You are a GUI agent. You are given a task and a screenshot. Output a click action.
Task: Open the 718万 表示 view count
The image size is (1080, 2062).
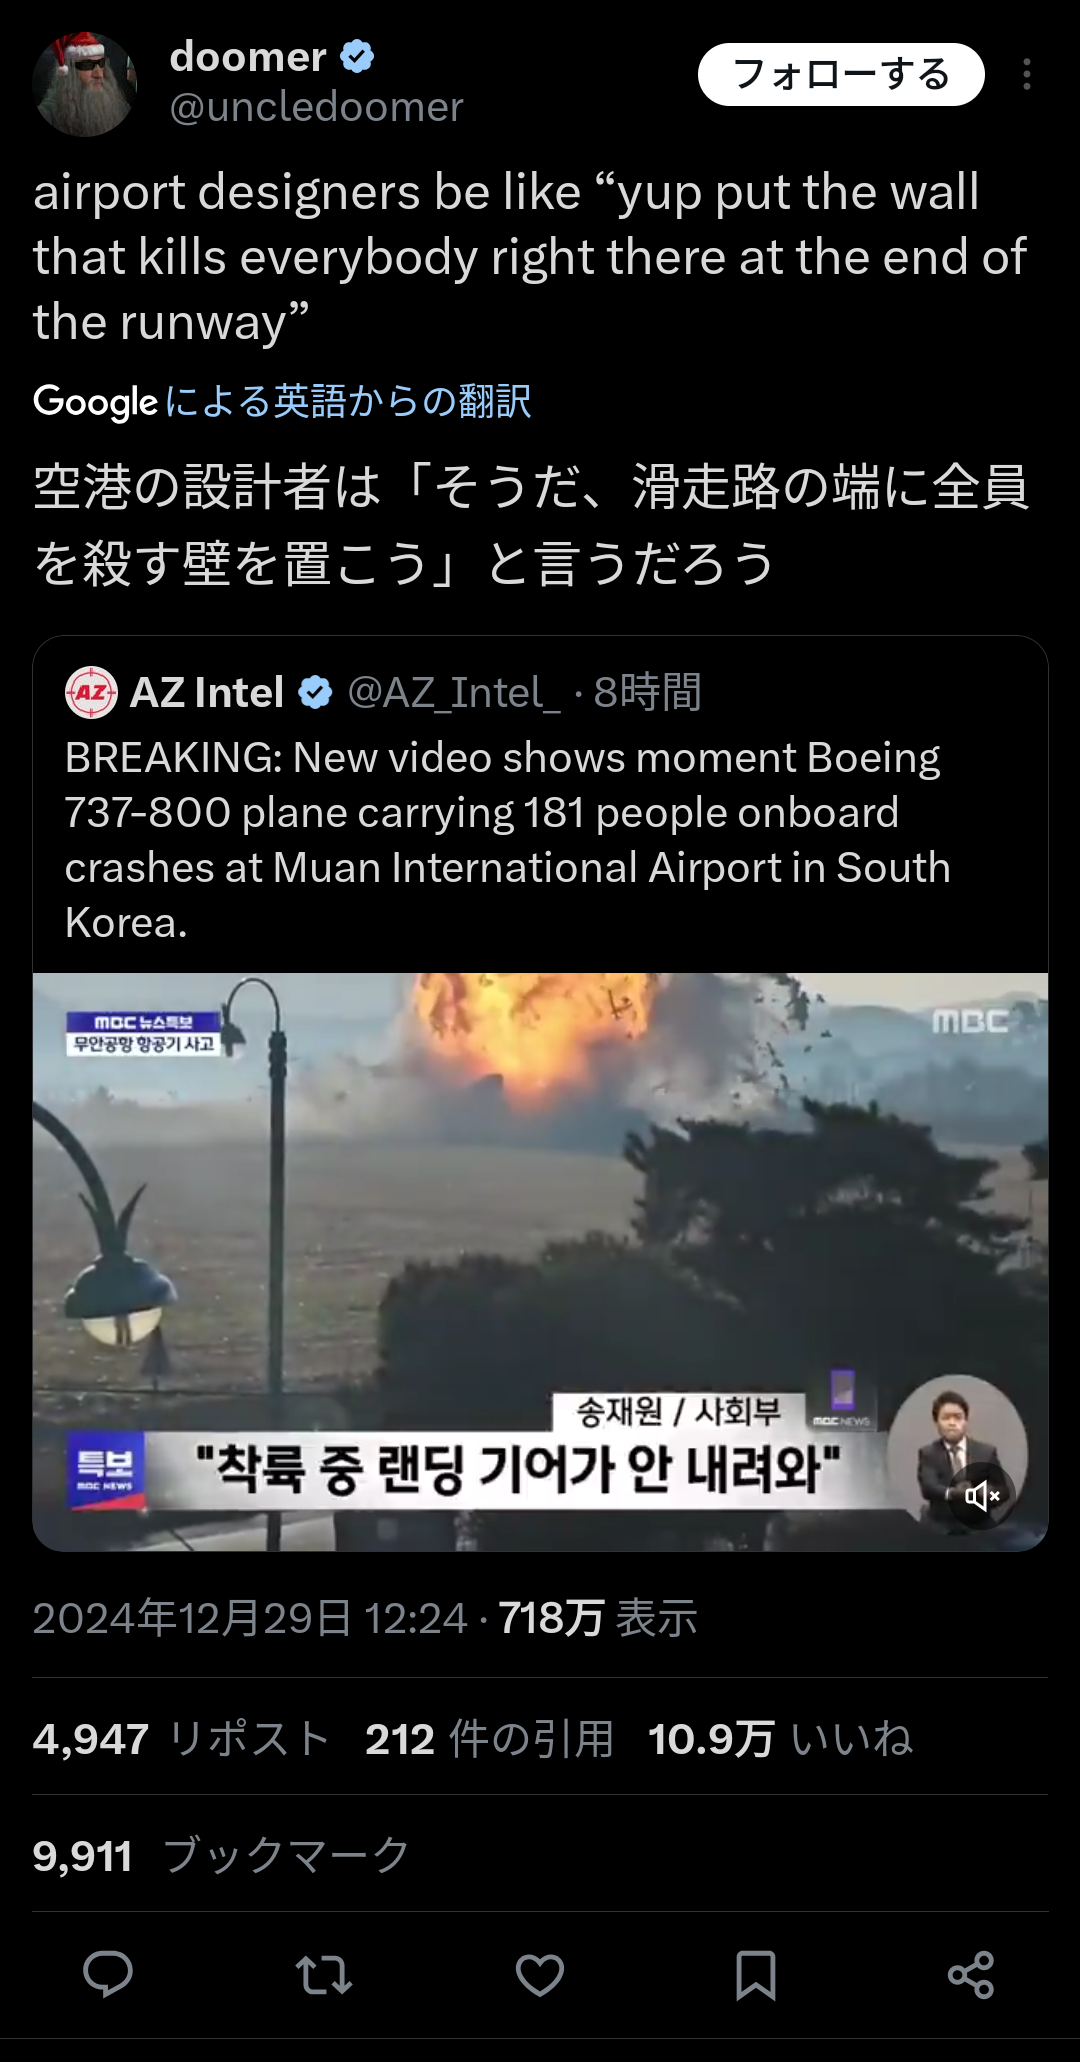597,1618
